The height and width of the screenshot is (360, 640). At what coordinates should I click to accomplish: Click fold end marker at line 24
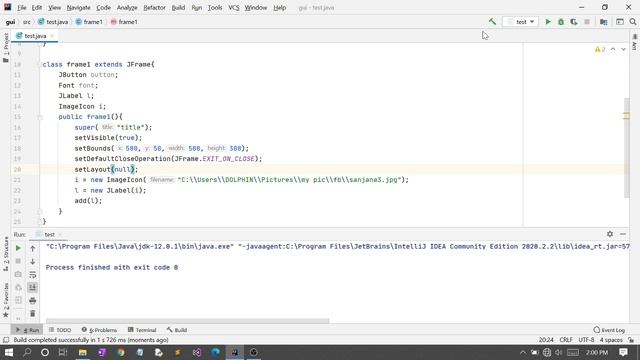pos(40,211)
